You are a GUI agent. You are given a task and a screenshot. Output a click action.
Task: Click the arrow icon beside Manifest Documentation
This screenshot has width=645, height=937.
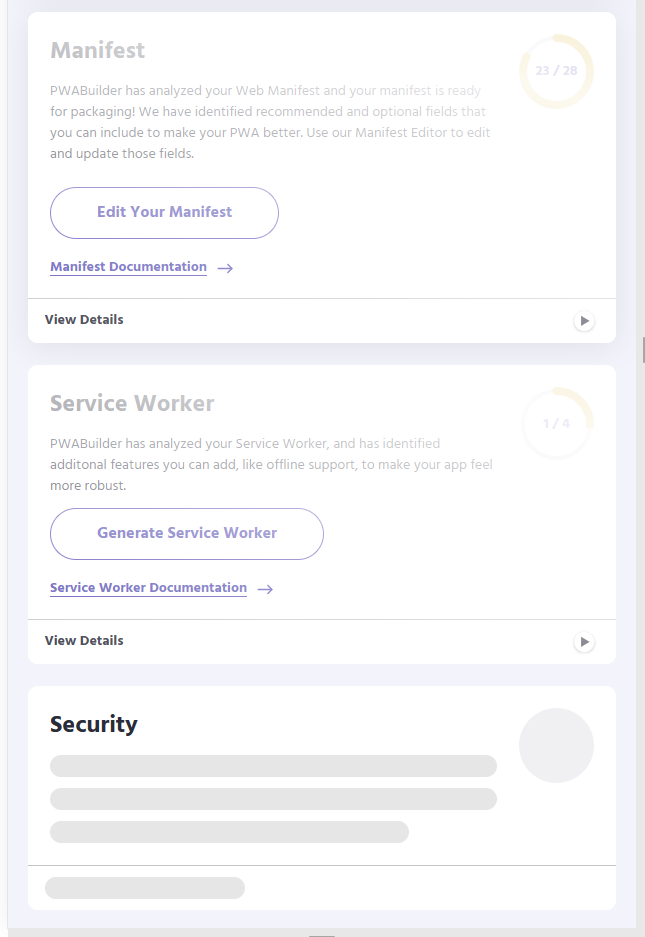coord(225,267)
